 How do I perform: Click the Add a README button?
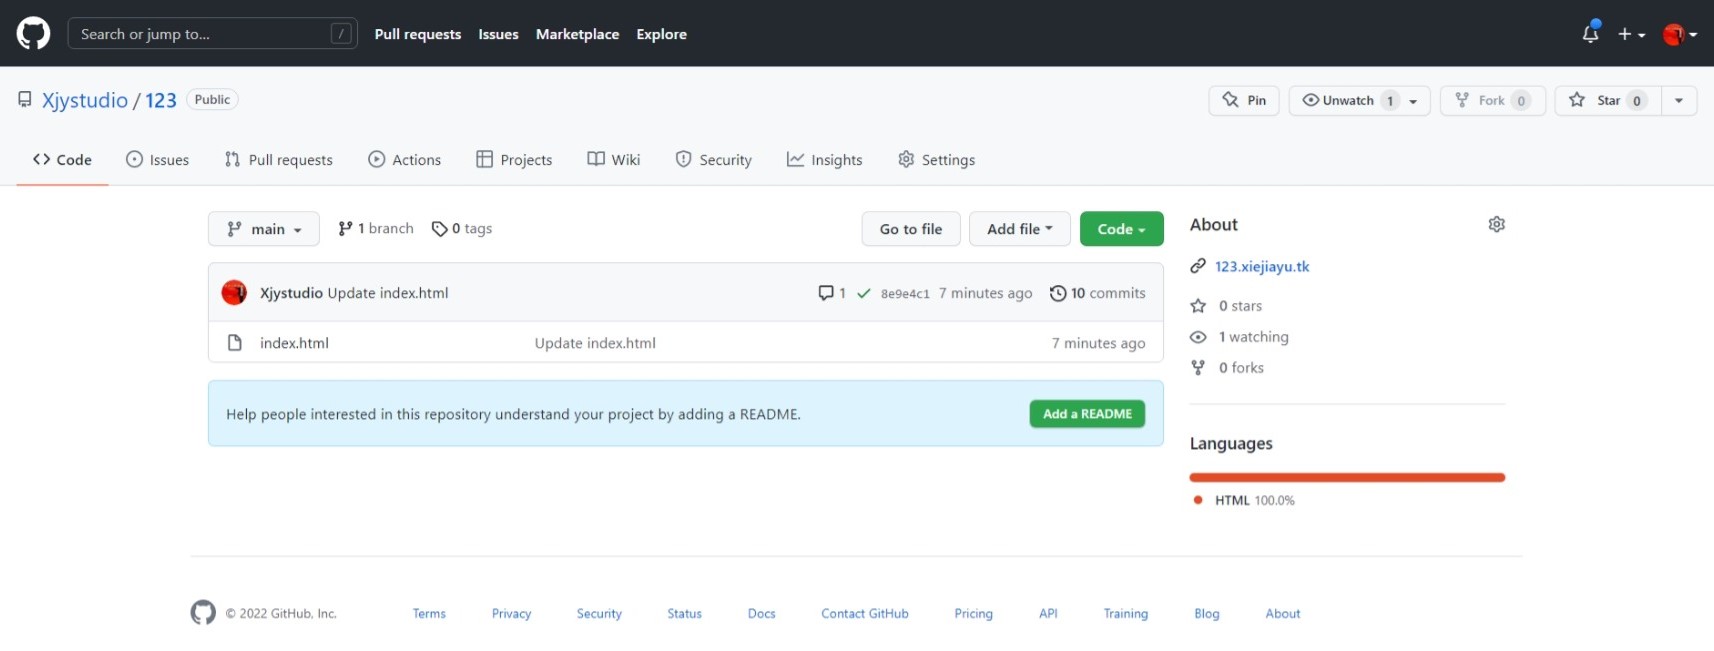pyautogui.click(x=1087, y=414)
